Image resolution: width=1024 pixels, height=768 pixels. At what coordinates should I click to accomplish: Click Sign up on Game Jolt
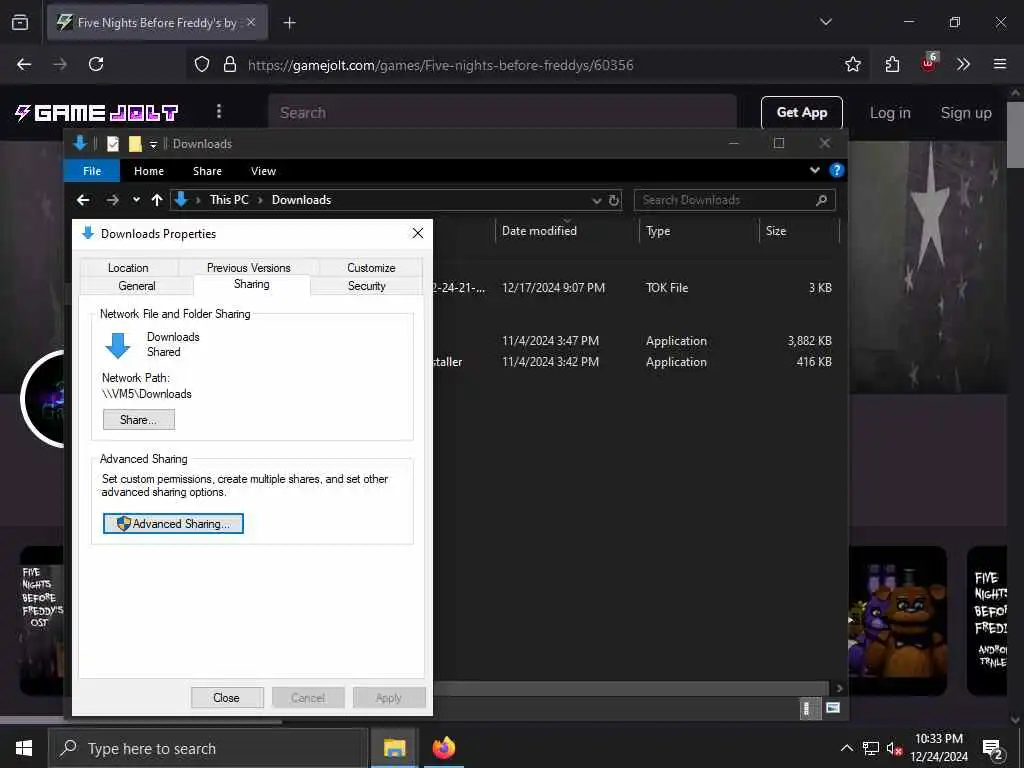(x=966, y=112)
